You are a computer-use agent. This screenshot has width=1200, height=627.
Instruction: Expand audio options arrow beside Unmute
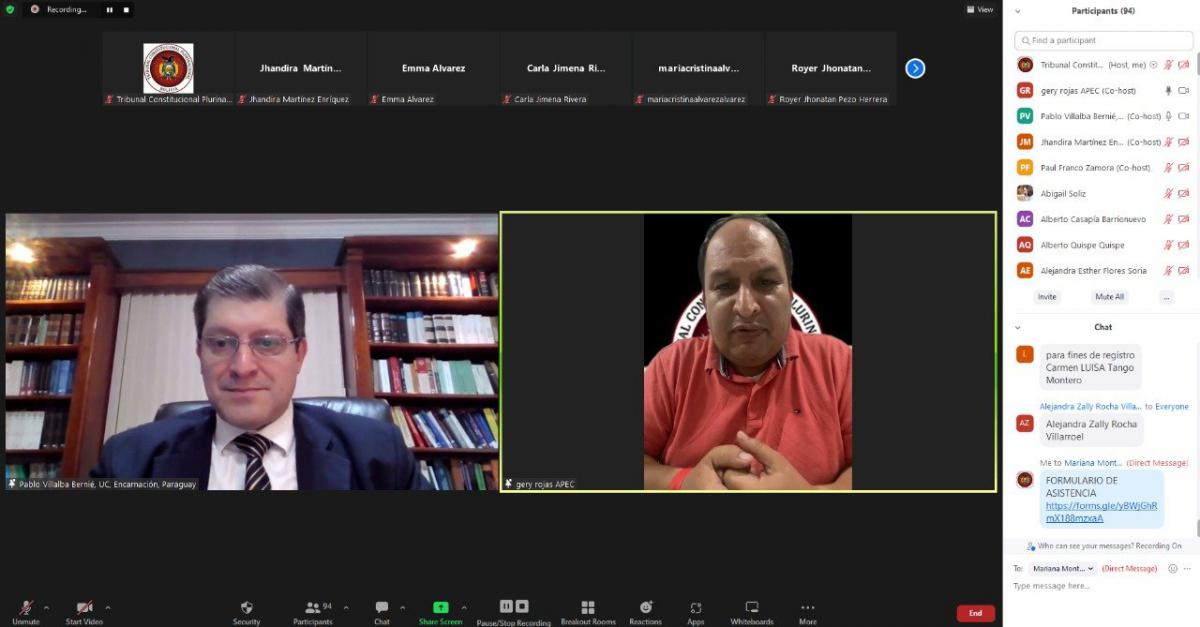coord(47,607)
